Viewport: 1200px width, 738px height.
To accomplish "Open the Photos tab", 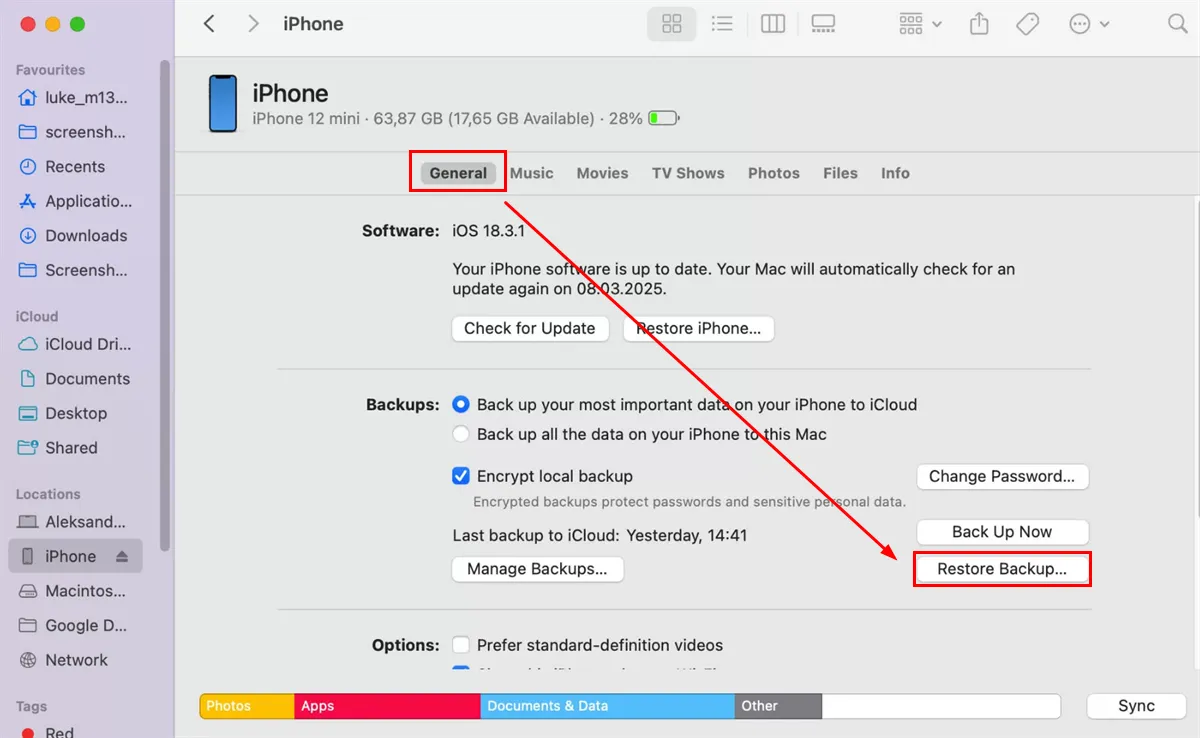I will pyautogui.click(x=773, y=173).
